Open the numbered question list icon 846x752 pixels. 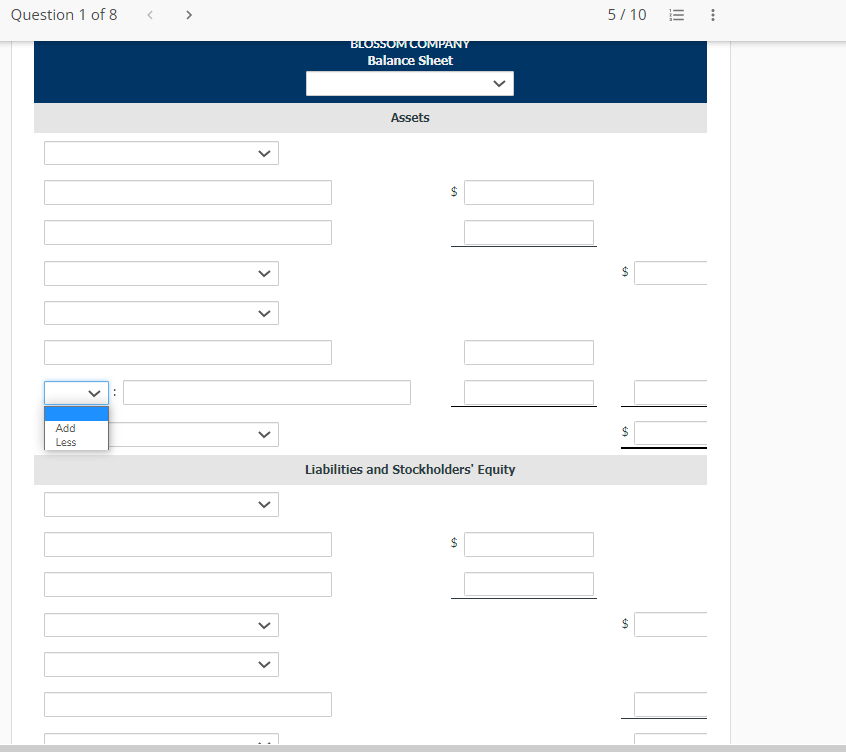point(677,15)
